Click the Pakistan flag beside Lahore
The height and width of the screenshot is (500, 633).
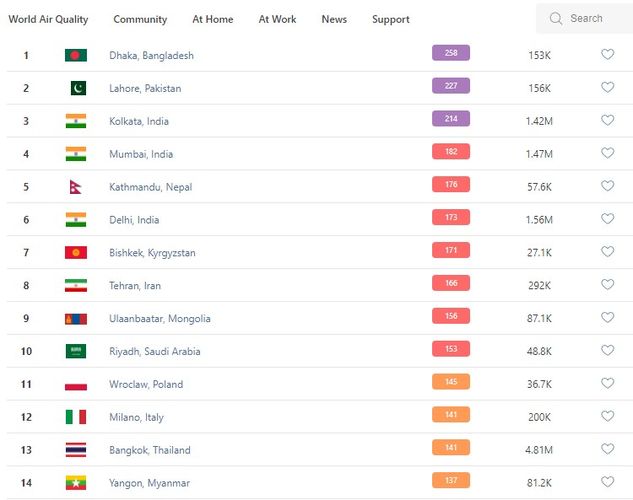[76, 88]
